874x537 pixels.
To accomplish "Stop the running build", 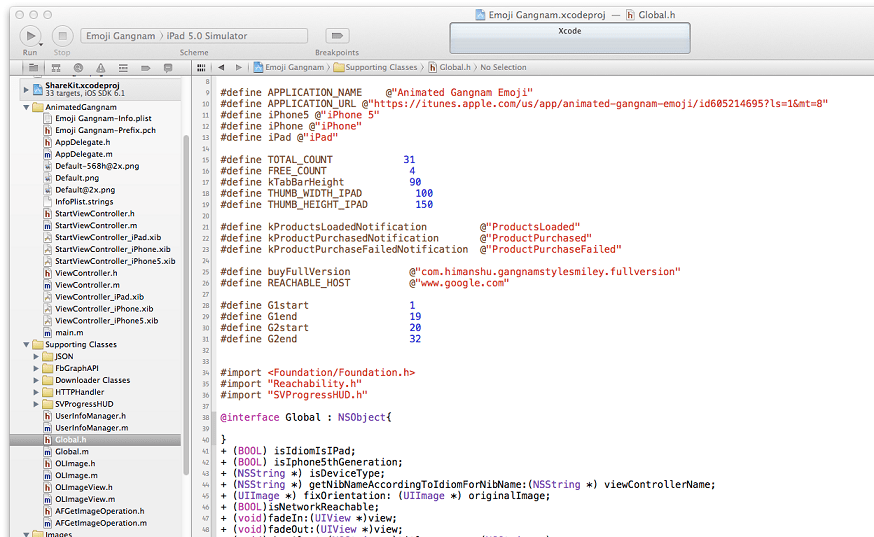I will click(x=62, y=36).
